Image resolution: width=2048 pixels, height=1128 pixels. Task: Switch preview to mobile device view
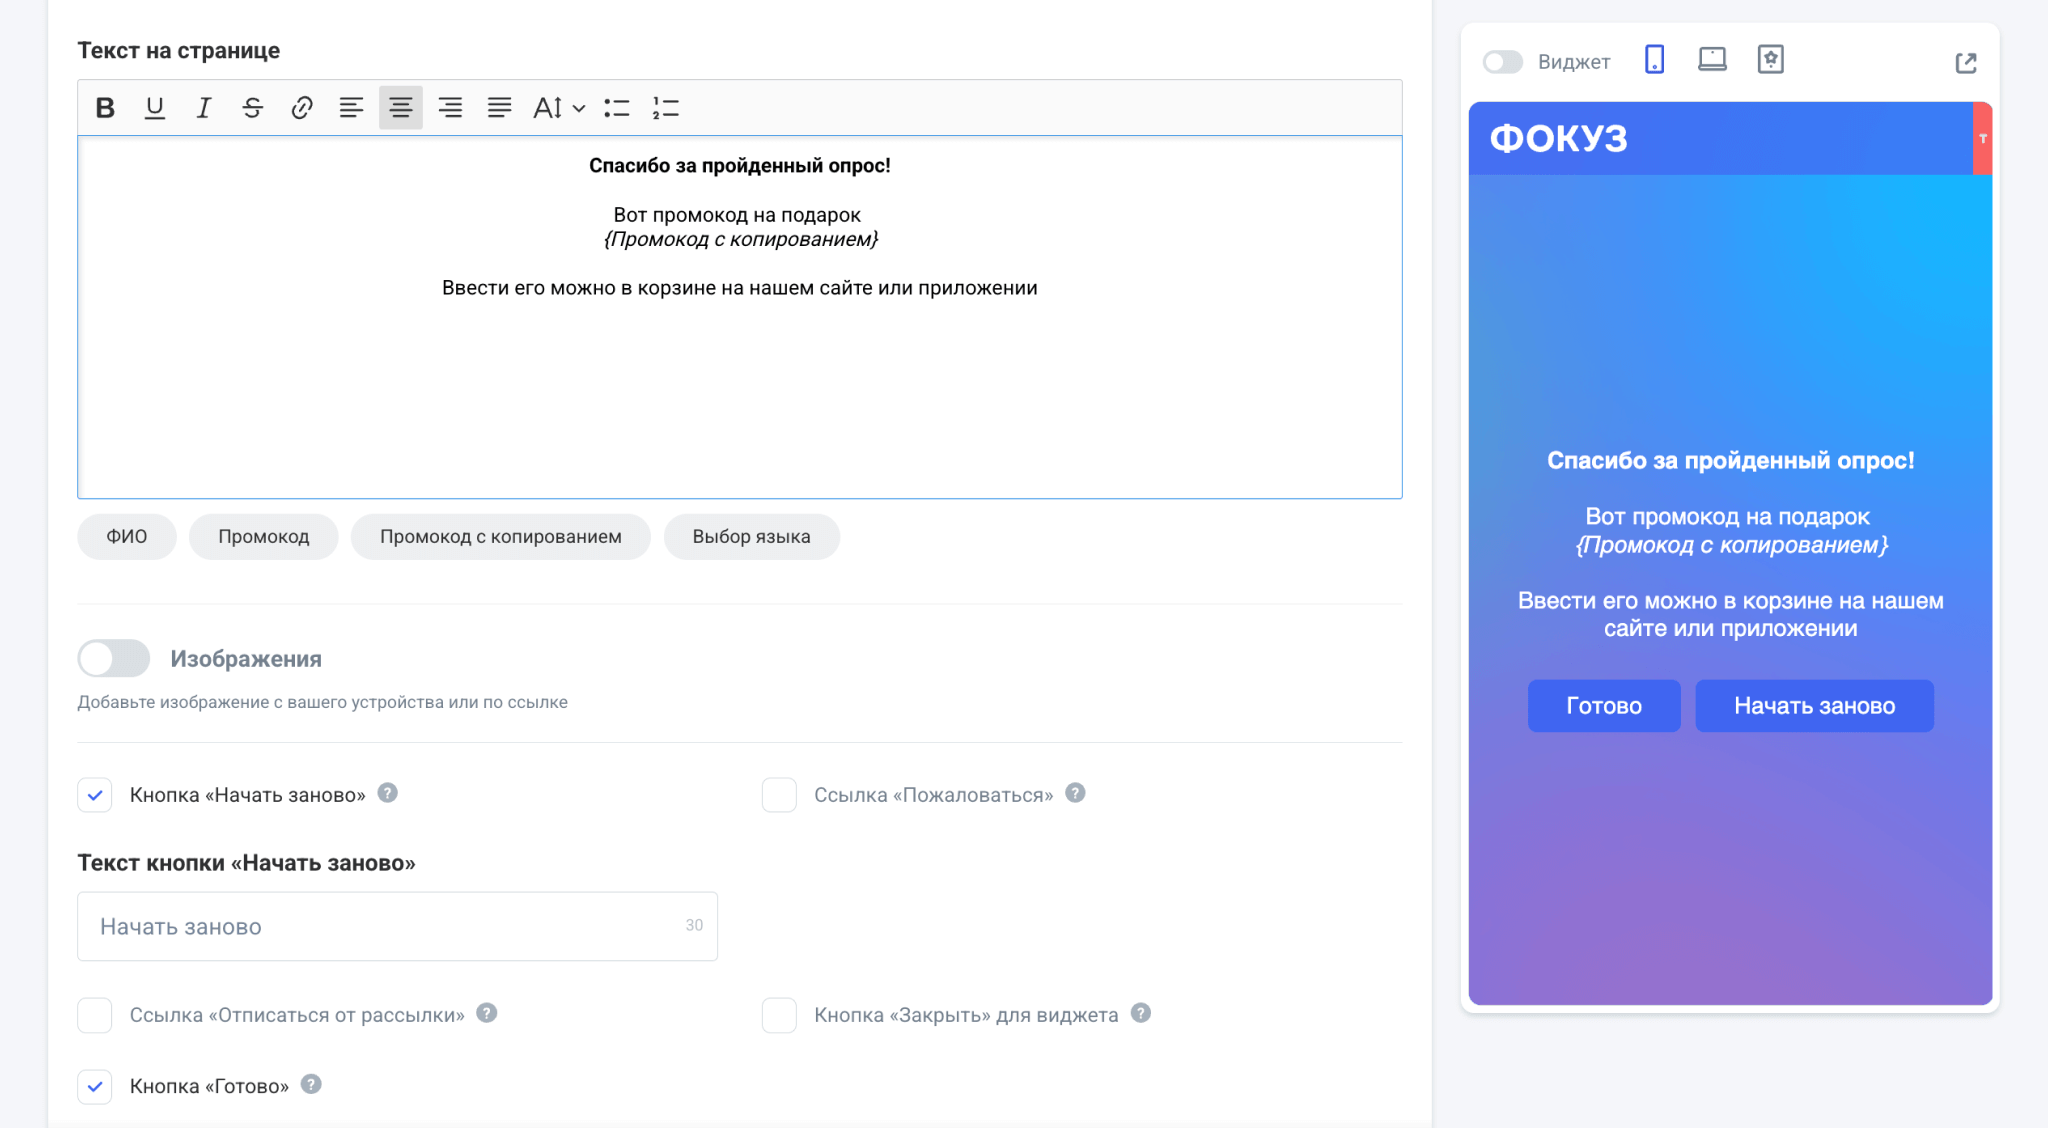point(1654,60)
